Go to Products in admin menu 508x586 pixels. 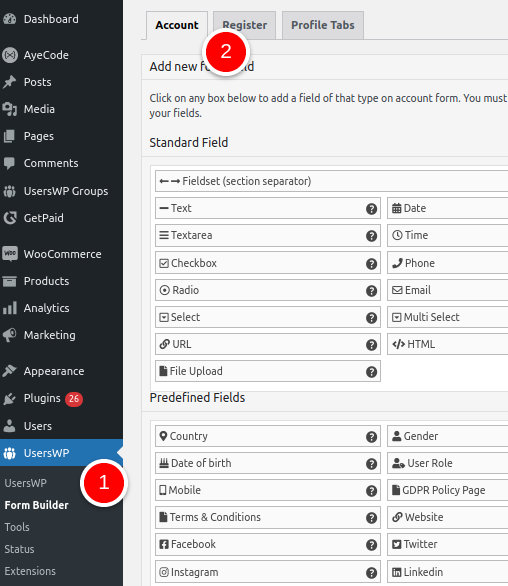(x=61, y=281)
